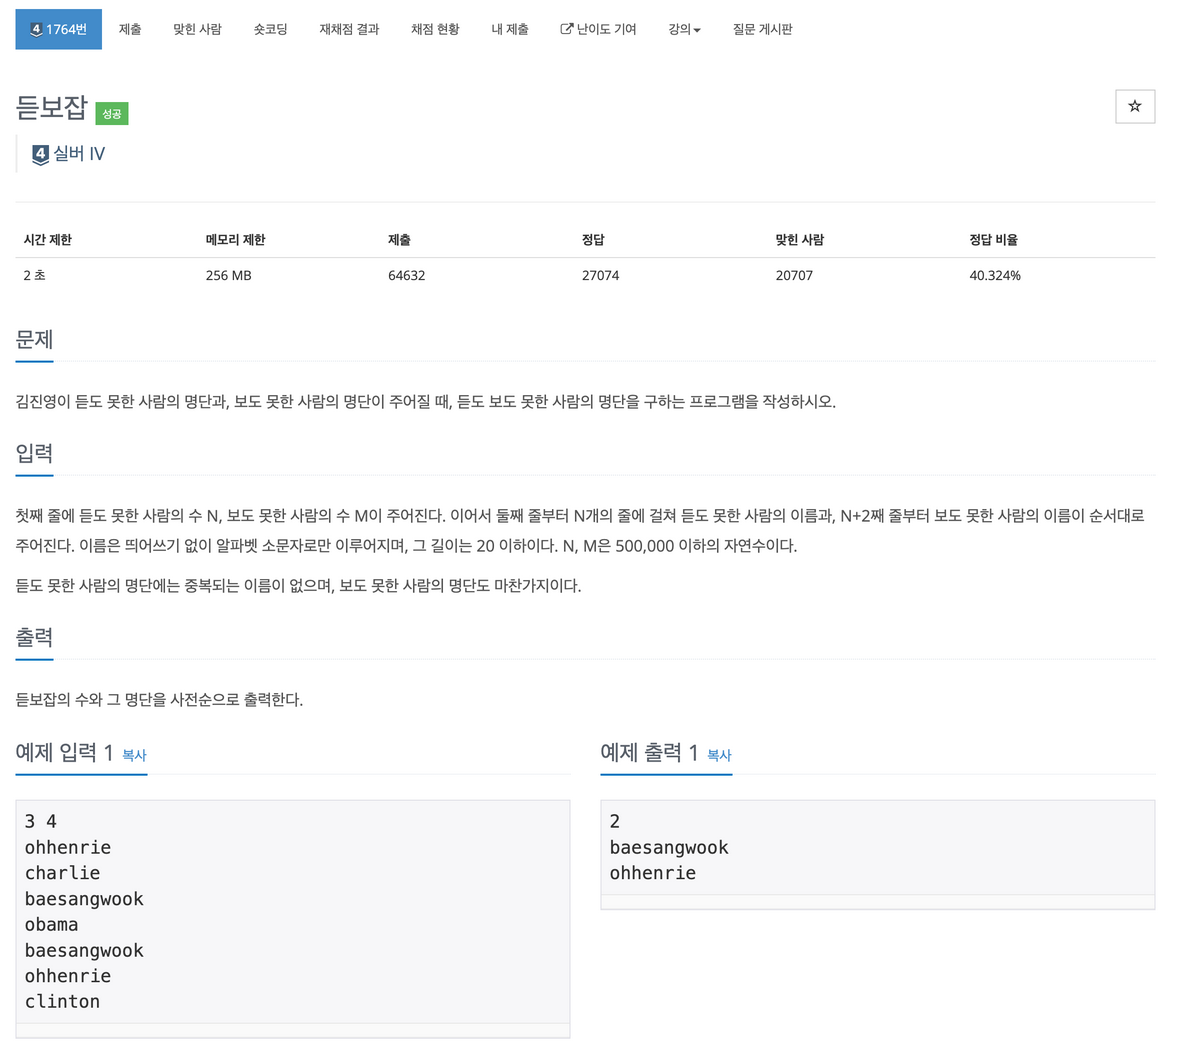
Task: Click the 27074 correct value
Action: pos(600,276)
